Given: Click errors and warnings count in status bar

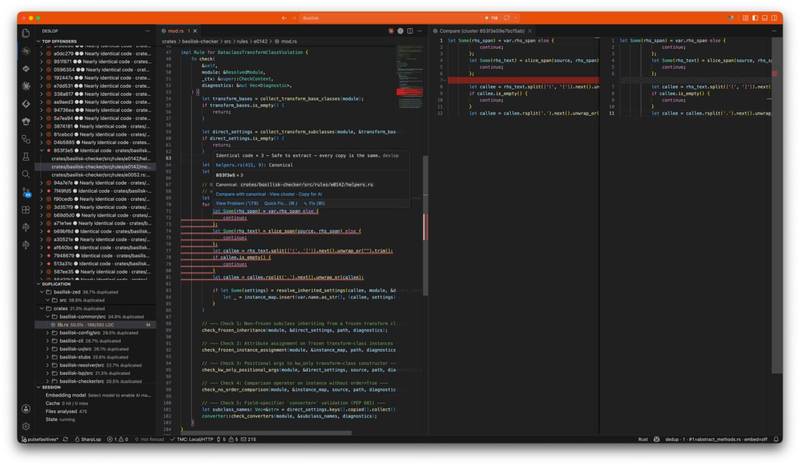Looking at the screenshot, I should [118, 439].
